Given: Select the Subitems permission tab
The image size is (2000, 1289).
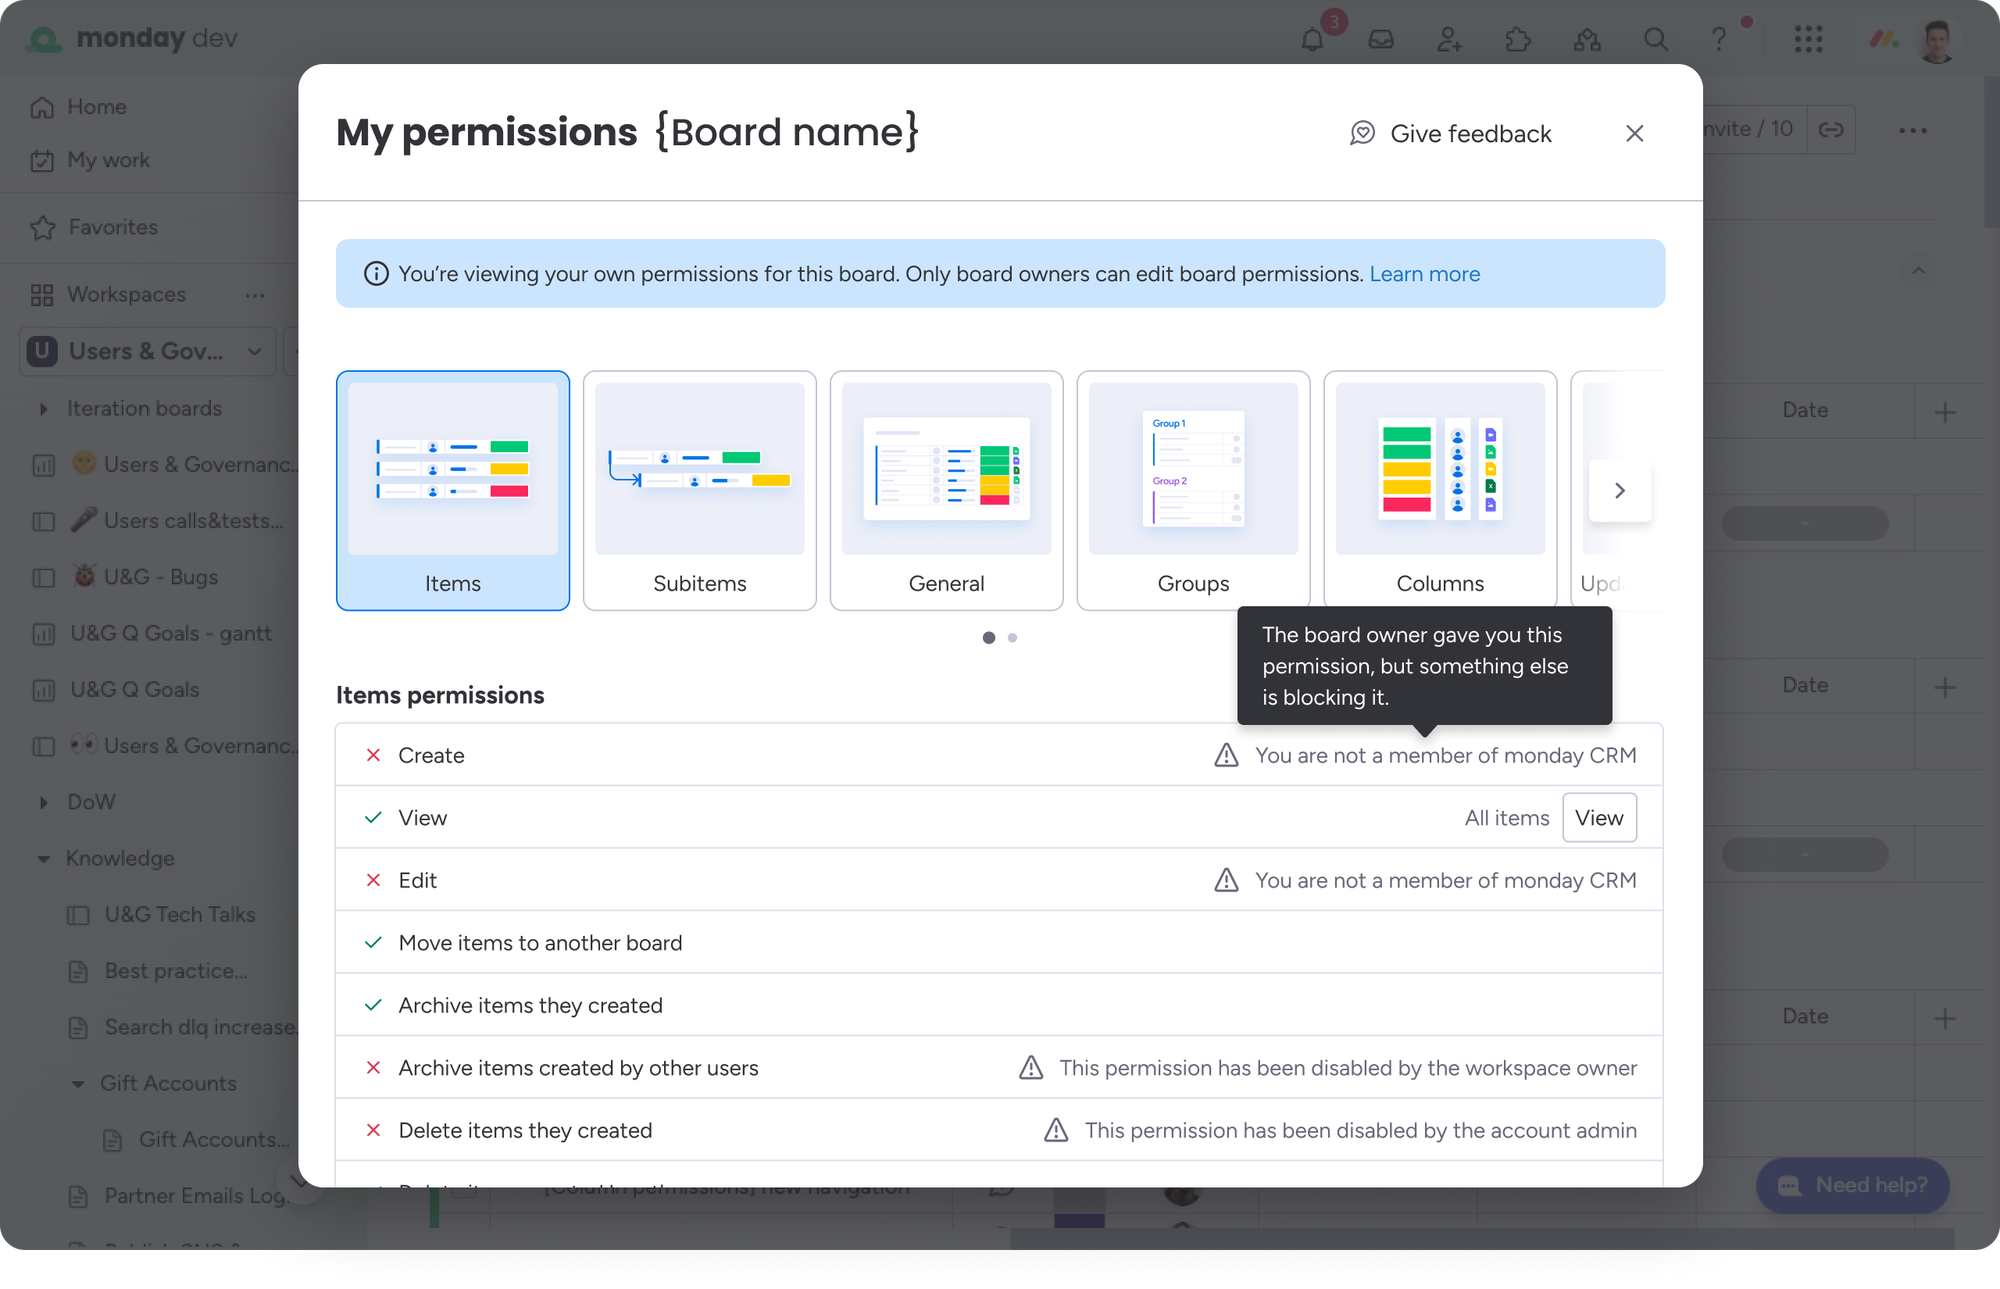Looking at the screenshot, I should pyautogui.click(x=700, y=491).
